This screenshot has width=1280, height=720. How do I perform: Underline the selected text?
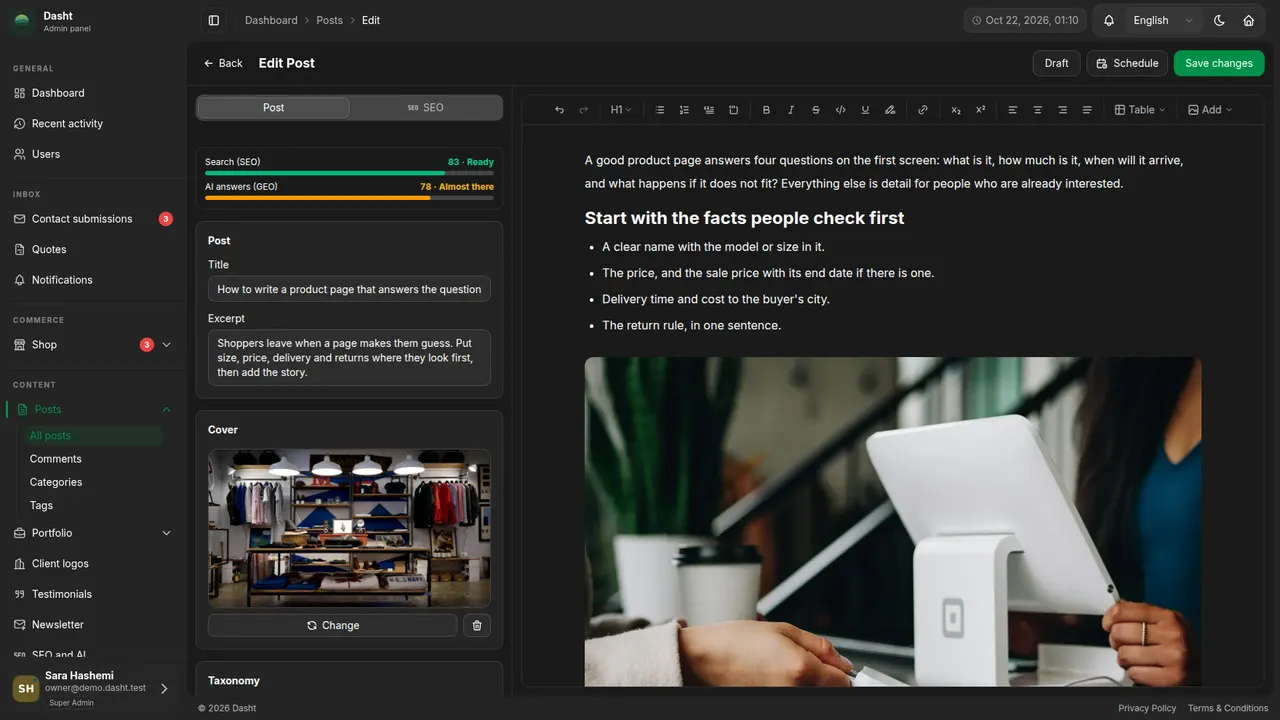pos(865,110)
